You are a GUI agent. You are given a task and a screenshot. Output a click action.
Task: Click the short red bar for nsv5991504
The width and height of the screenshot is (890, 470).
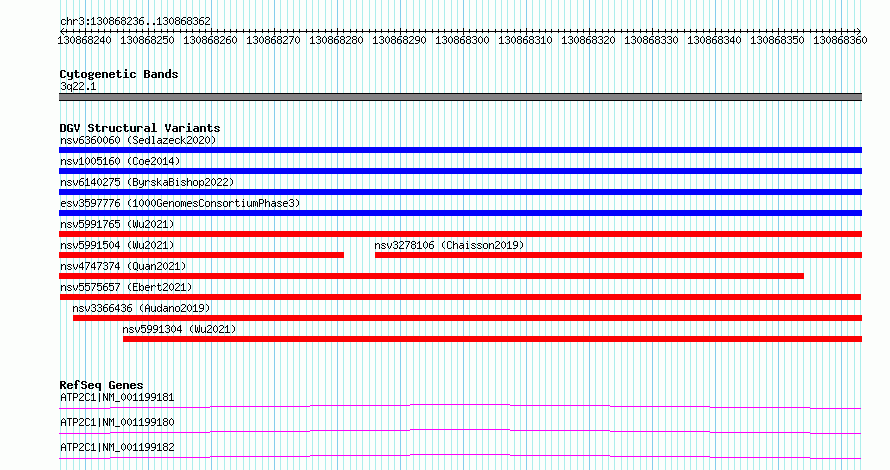(201, 255)
